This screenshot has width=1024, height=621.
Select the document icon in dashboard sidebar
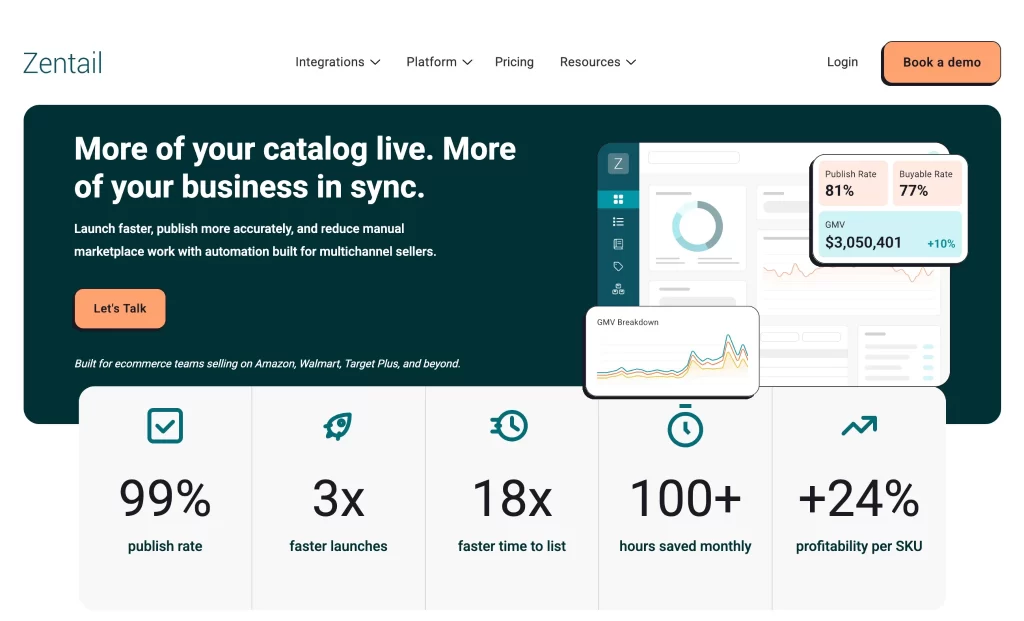tap(618, 244)
